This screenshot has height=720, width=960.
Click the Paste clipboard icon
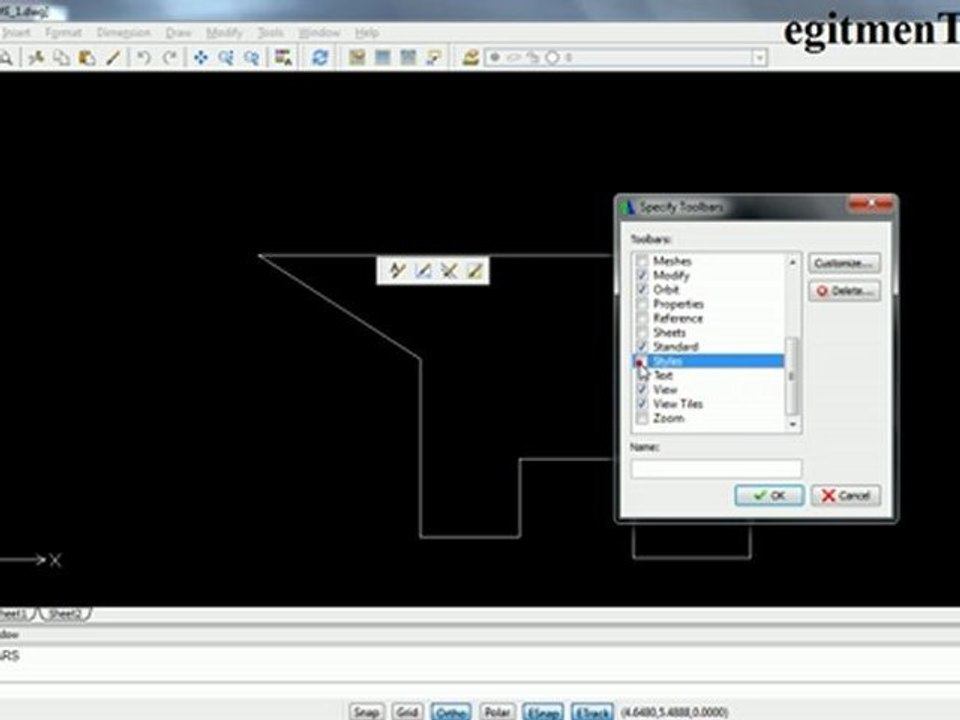(87, 58)
